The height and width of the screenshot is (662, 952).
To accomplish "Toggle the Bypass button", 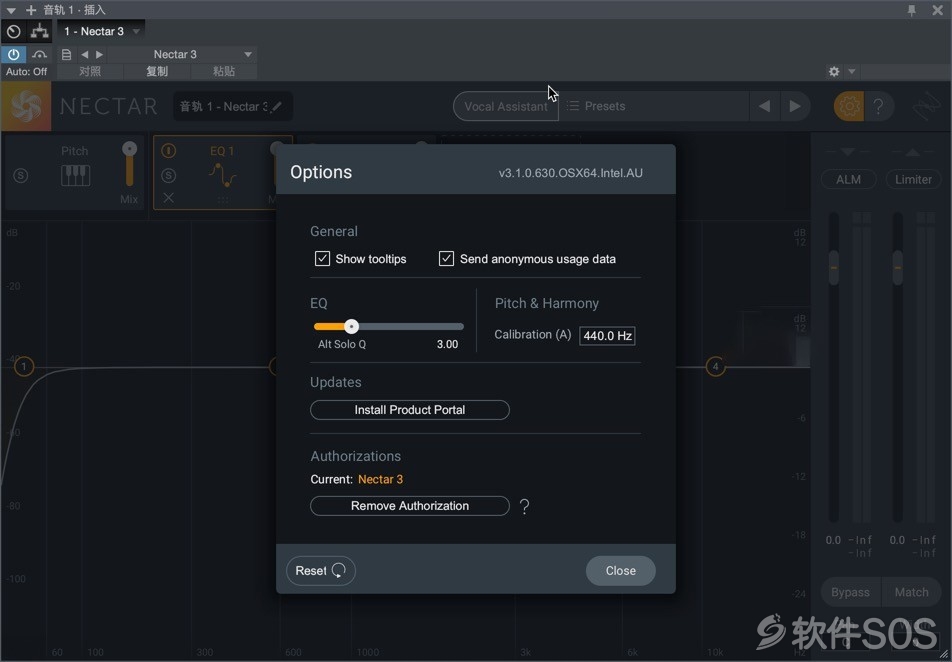I will click(850, 592).
